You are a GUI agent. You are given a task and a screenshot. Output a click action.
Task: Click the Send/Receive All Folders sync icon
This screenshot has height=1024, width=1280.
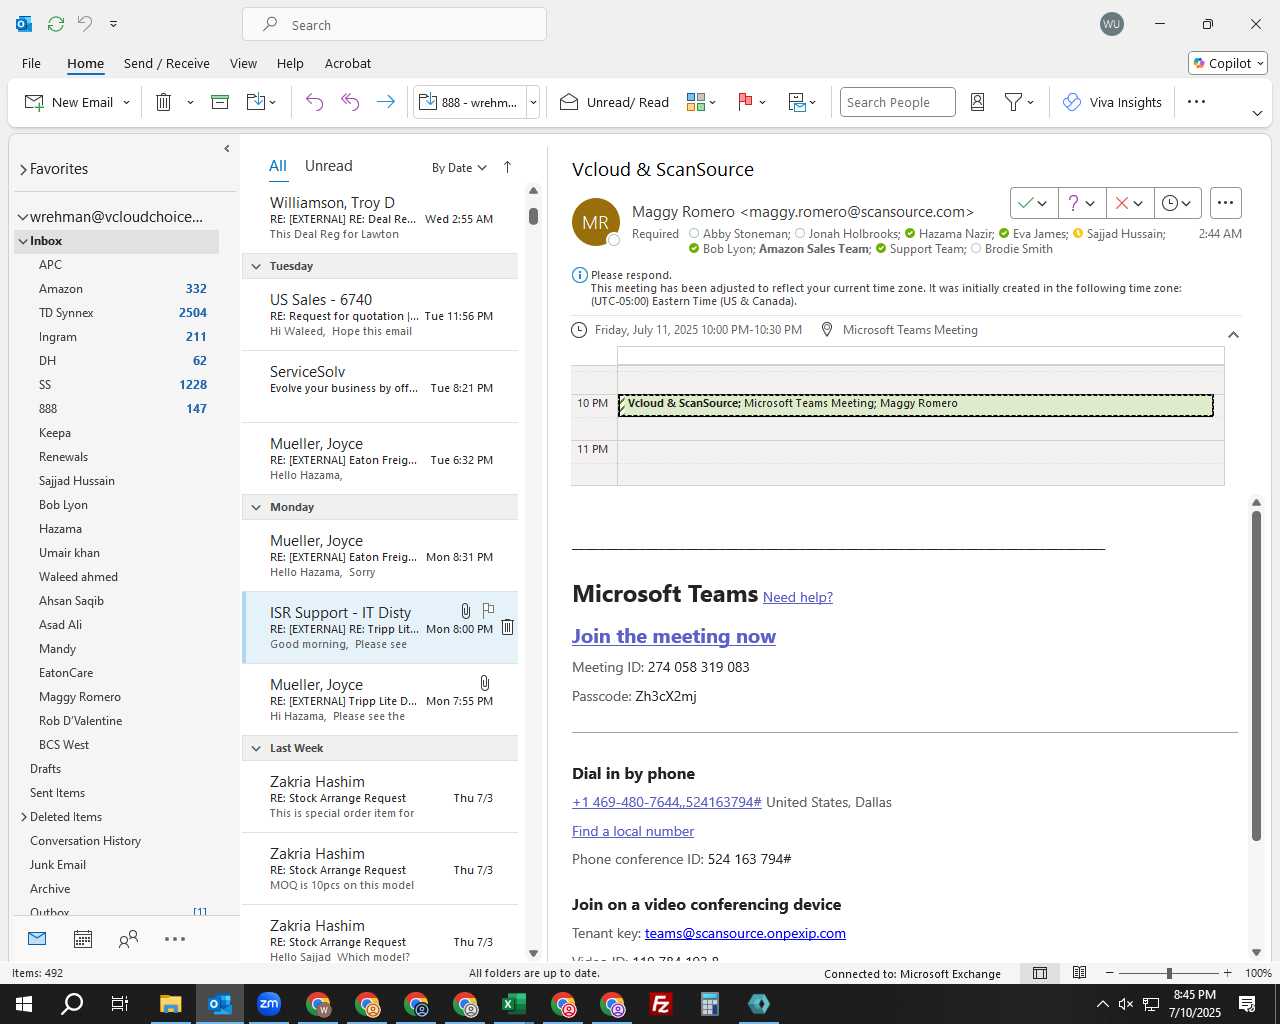(56, 24)
